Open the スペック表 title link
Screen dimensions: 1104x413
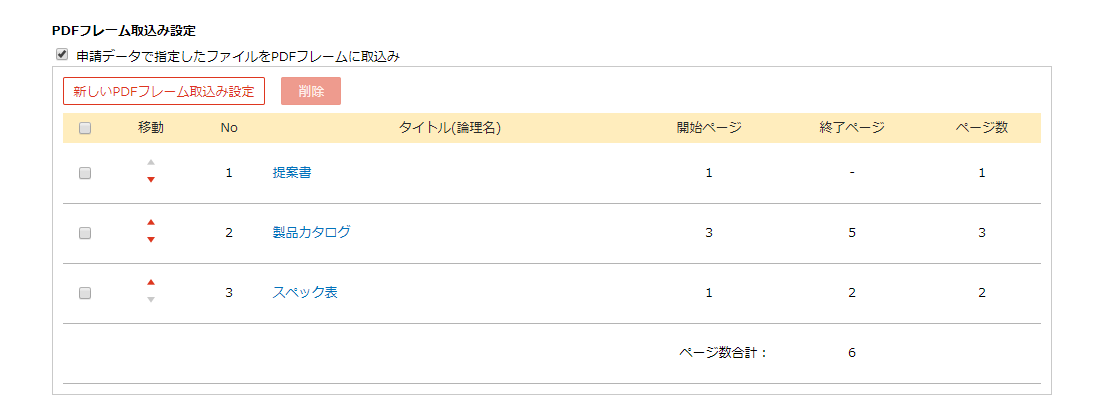(x=304, y=293)
